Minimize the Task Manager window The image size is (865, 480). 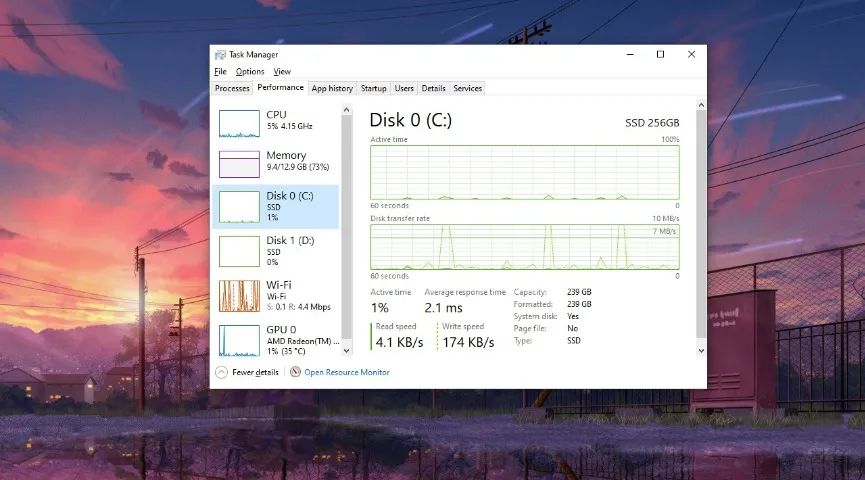tap(630, 54)
